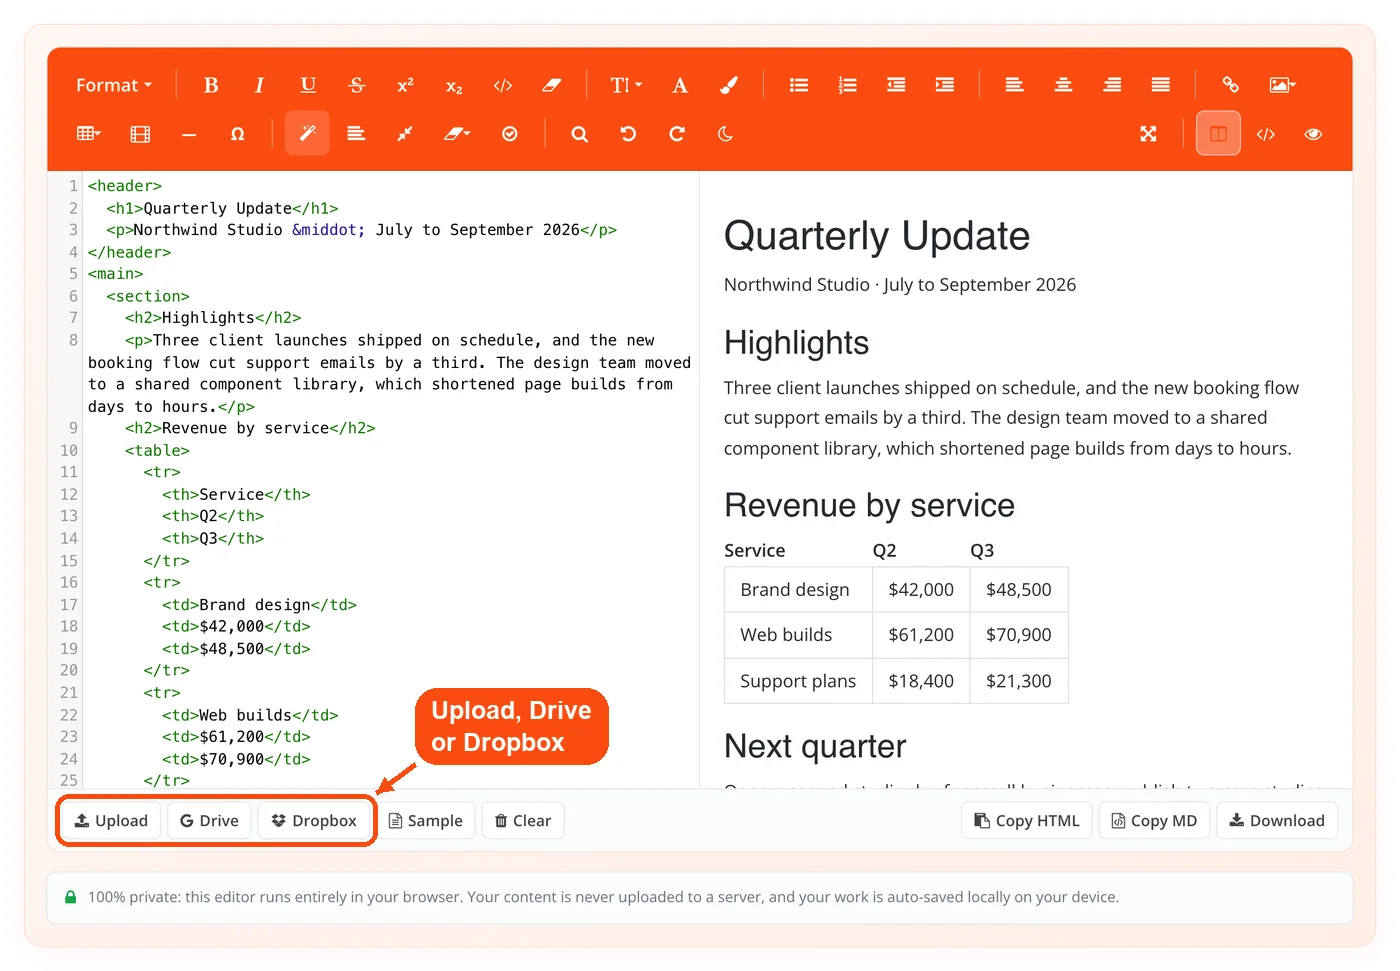The width and height of the screenshot is (1400, 971).
Task: Copy the HTML output
Action: click(x=1027, y=821)
